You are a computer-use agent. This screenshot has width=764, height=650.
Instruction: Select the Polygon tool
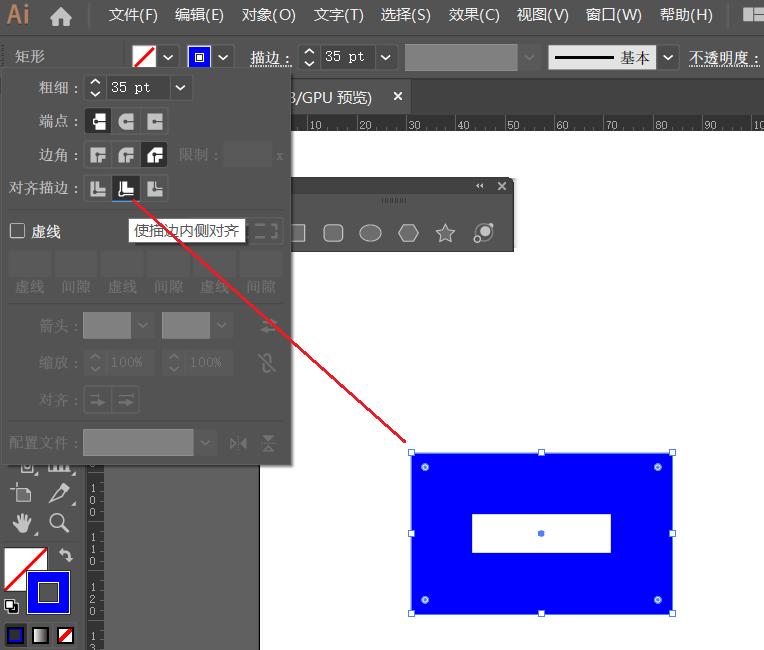[408, 233]
